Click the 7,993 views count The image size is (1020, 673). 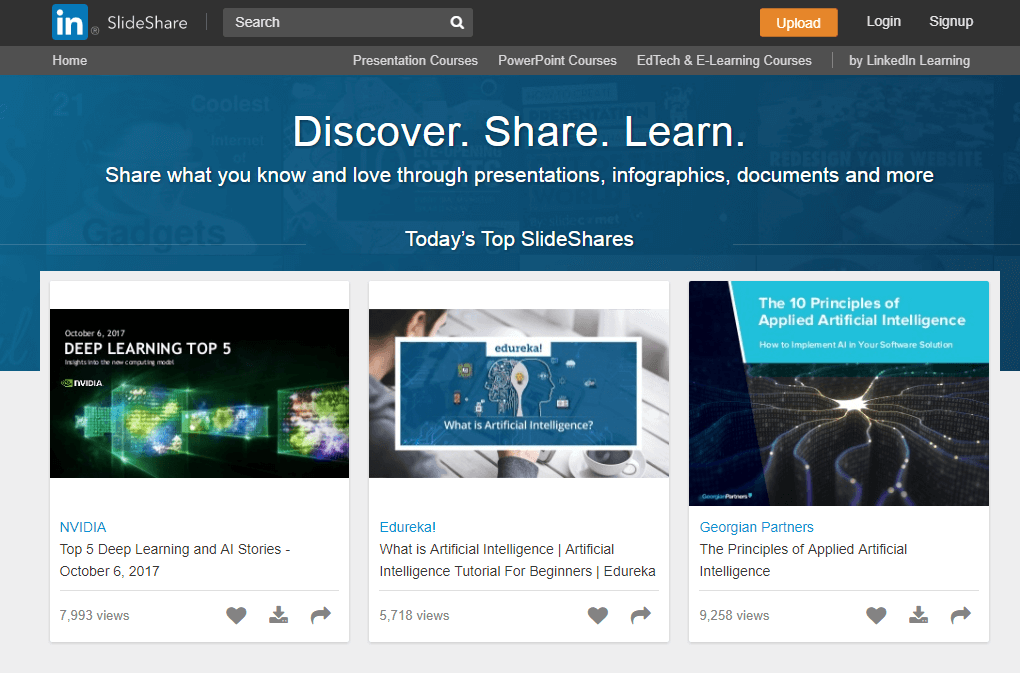(94, 615)
